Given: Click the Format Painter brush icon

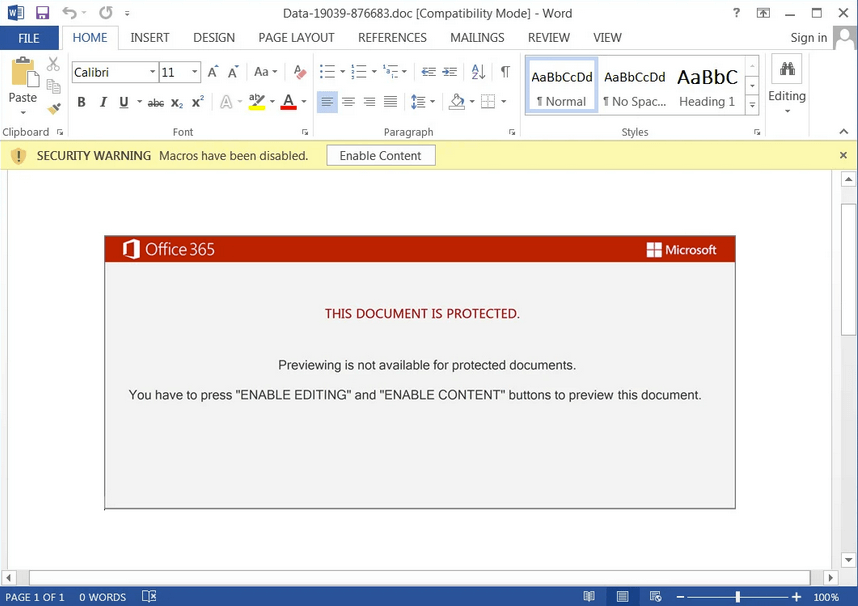Looking at the screenshot, I should pyautogui.click(x=54, y=108).
